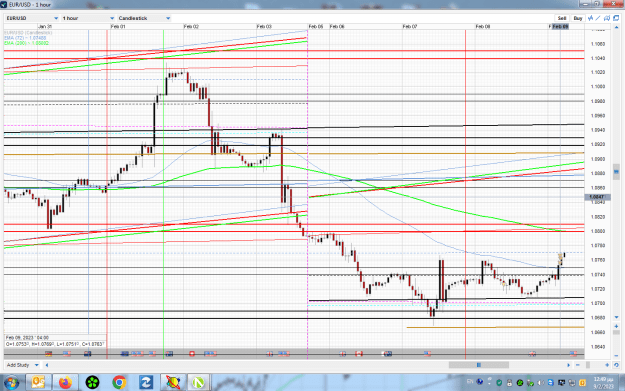Click the current price label 1.0847

pyautogui.click(x=596, y=197)
